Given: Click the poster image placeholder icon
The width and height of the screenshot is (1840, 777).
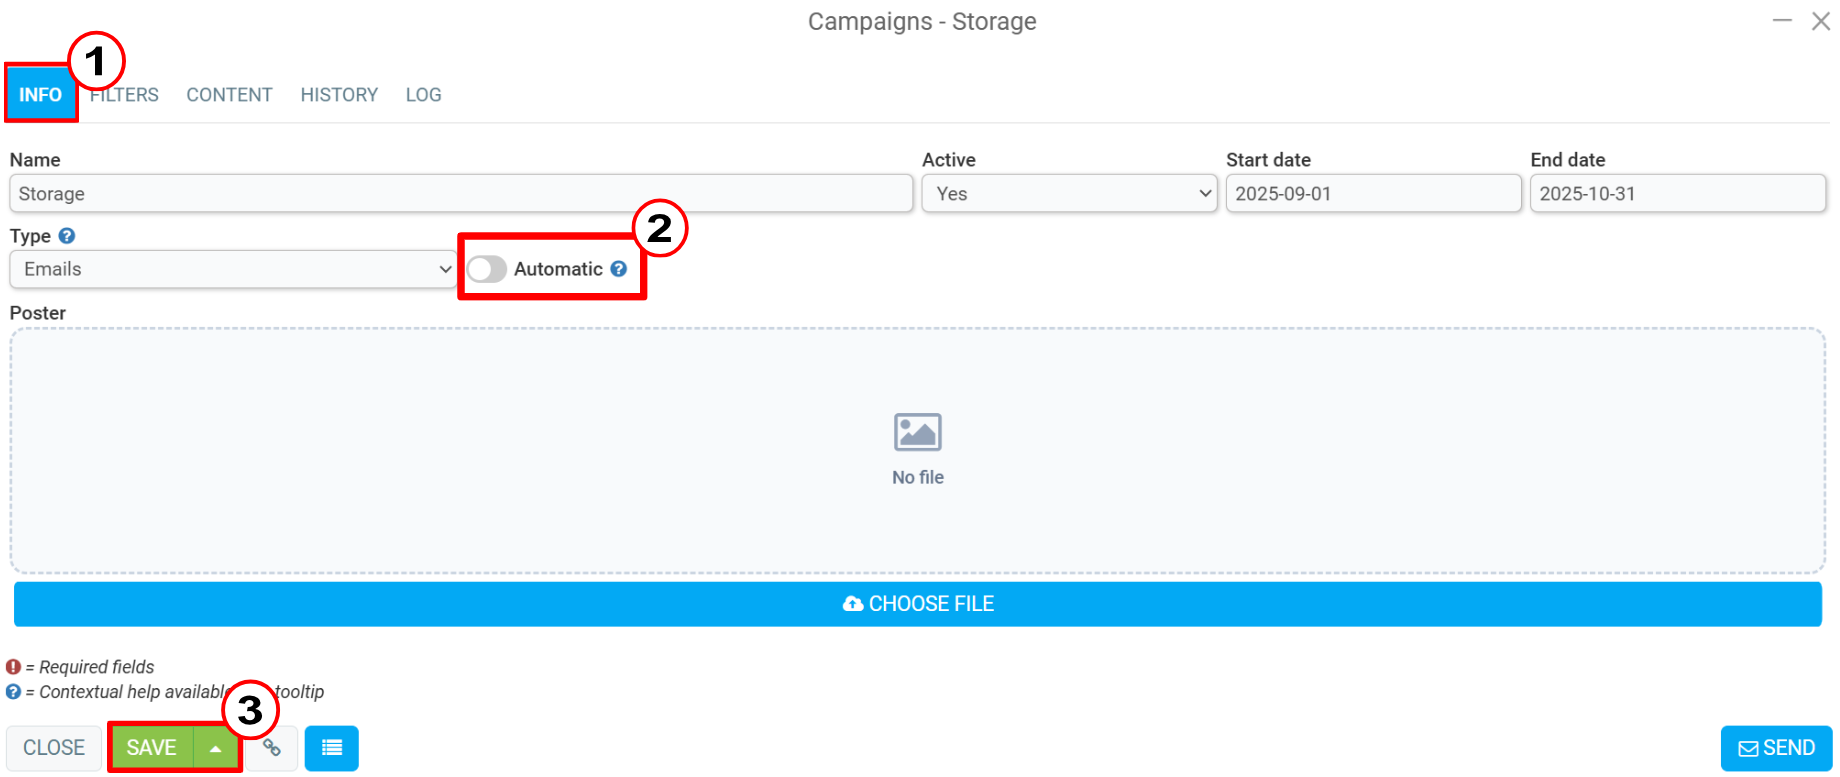Looking at the screenshot, I should (918, 432).
